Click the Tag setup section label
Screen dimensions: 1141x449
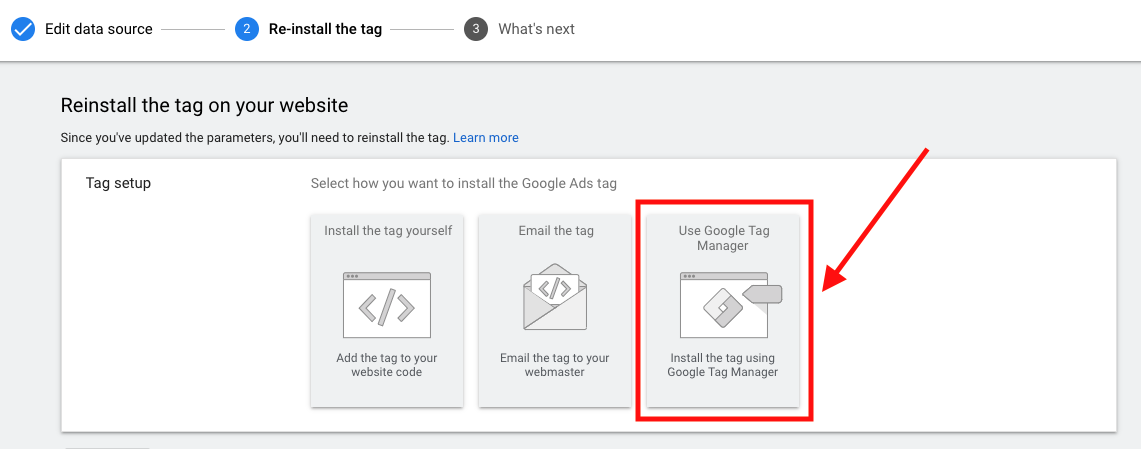pyautogui.click(x=119, y=183)
